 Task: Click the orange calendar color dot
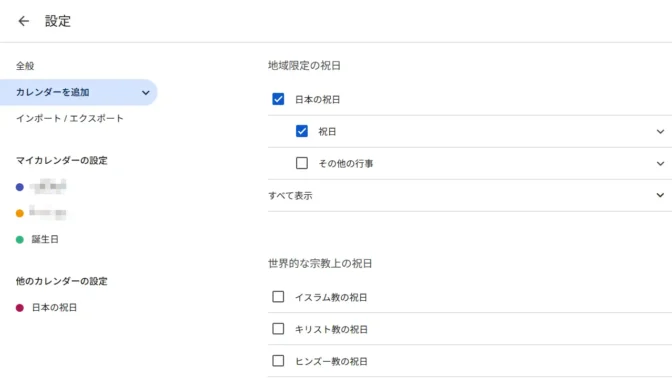click(x=20, y=213)
